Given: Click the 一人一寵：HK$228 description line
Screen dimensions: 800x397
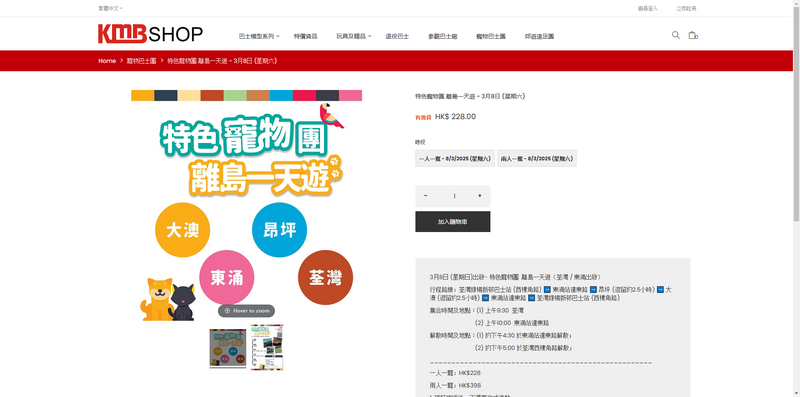Looking at the screenshot, I should (455, 373).
